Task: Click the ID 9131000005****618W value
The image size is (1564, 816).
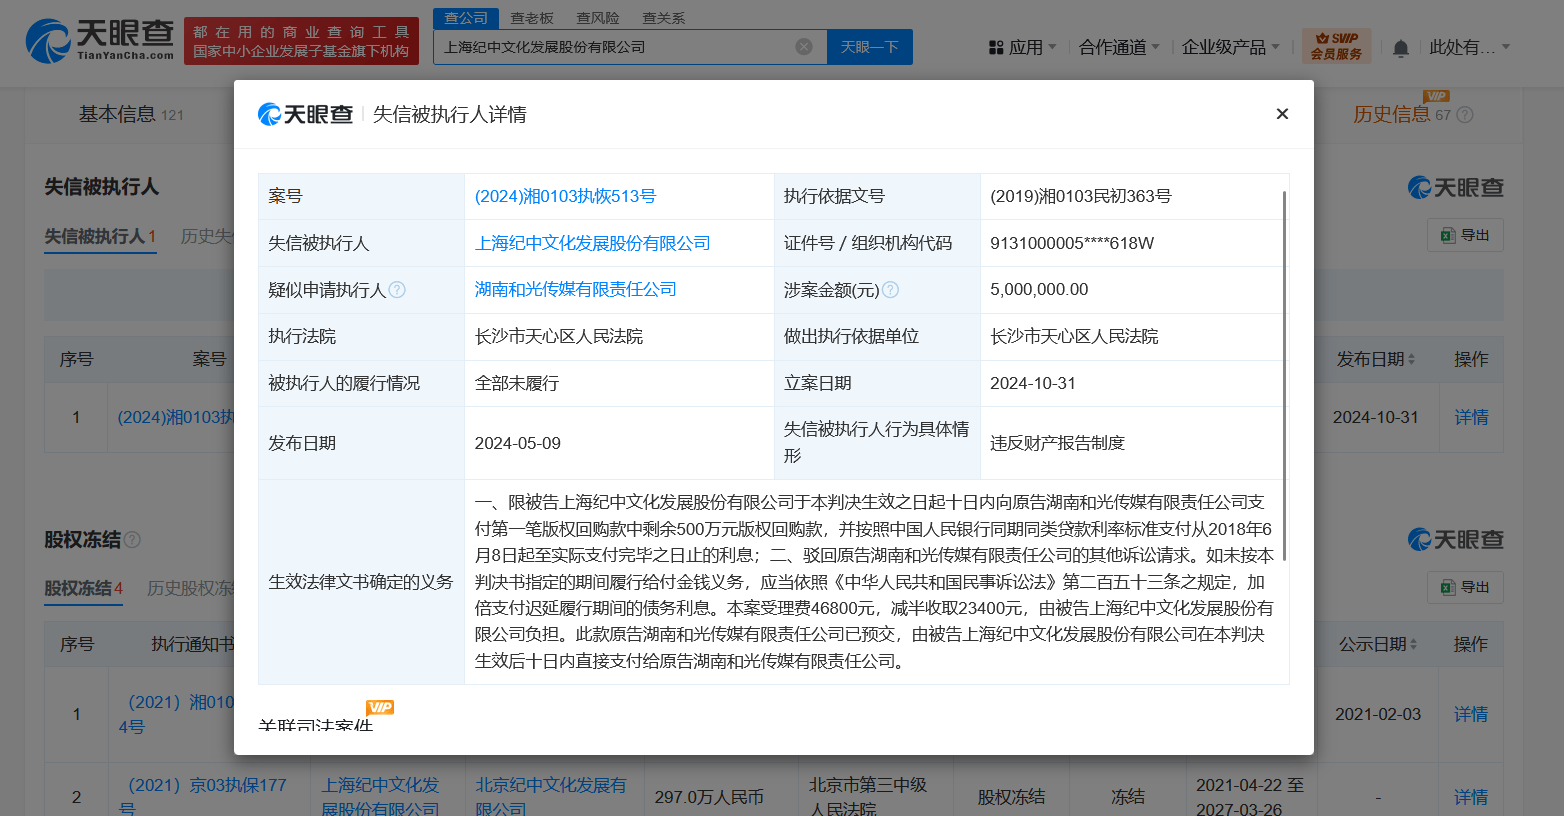Action: (x=1072, y=243)
